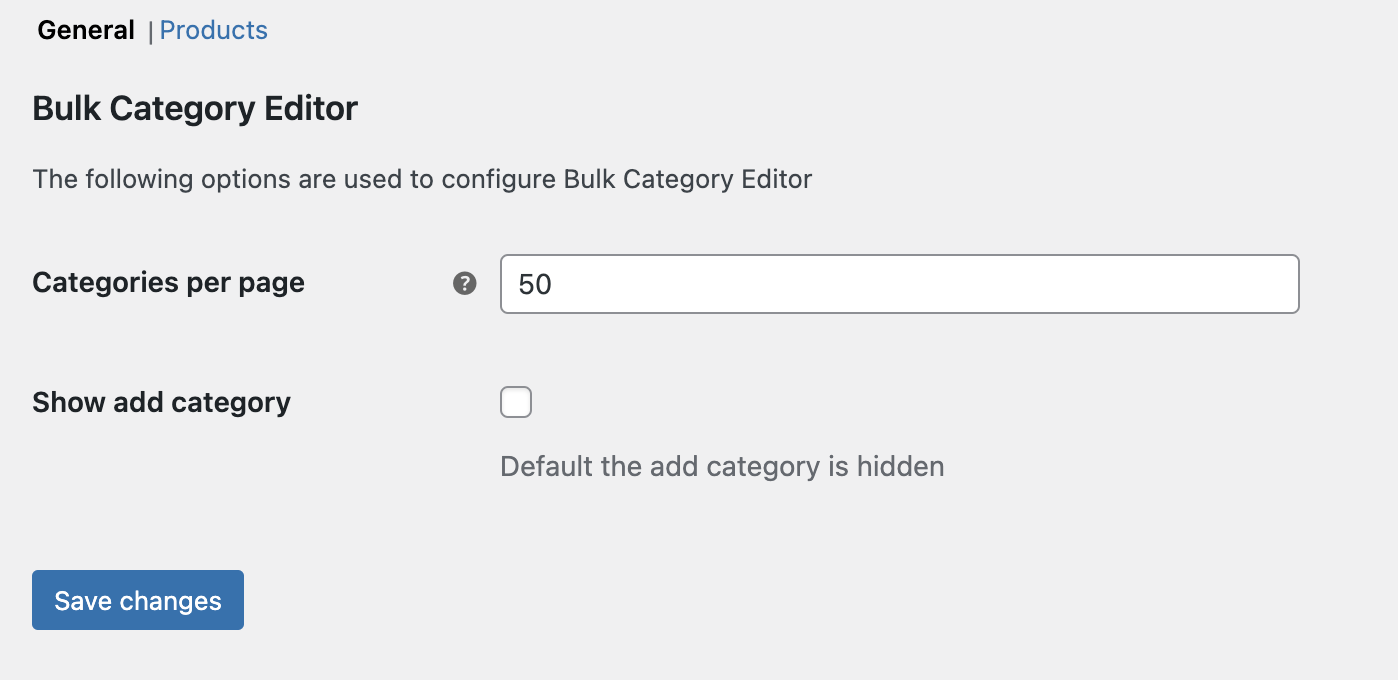Click the 'Categories per page' label
The width and height of the screenshot is (1398, 680).
point(169,283)
